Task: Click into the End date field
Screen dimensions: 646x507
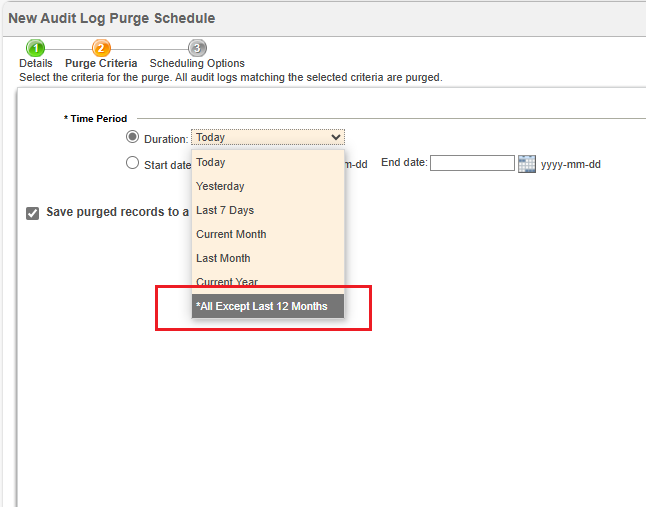Action: 472,164
